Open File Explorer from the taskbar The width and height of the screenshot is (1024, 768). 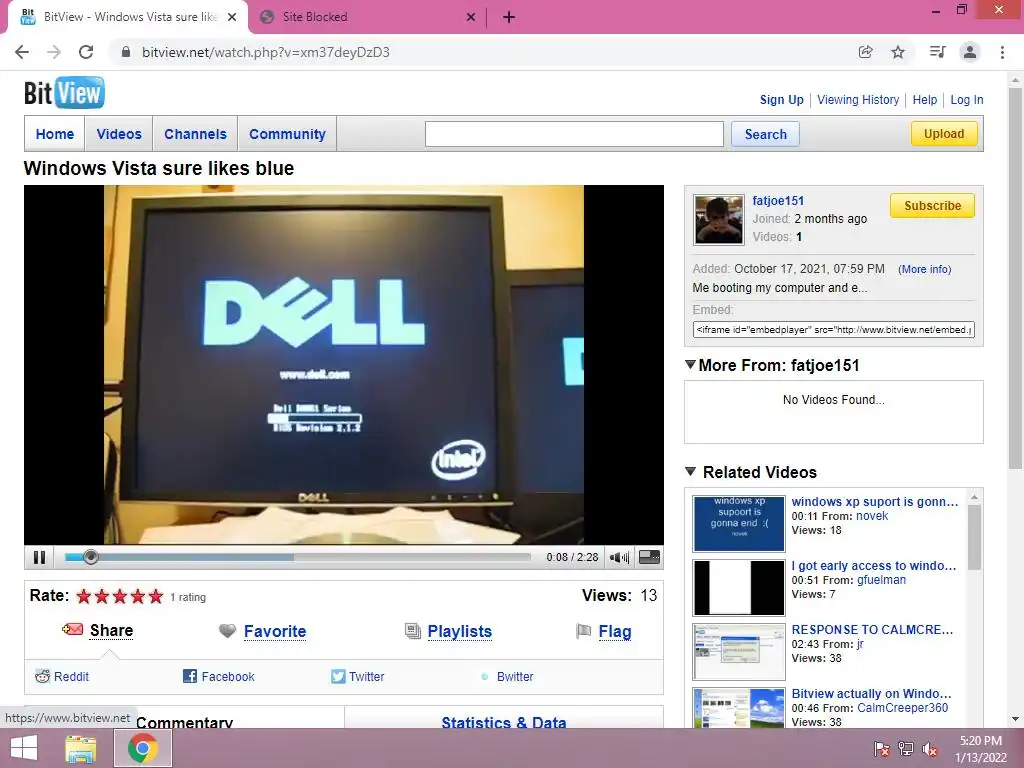tap(81, 748)
